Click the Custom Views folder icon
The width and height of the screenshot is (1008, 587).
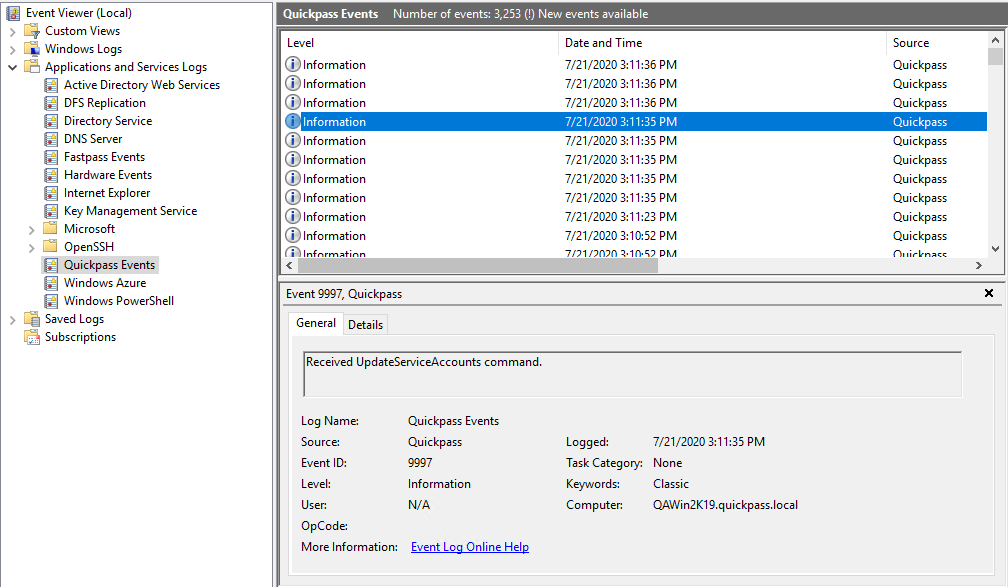(x=32, y=31)
